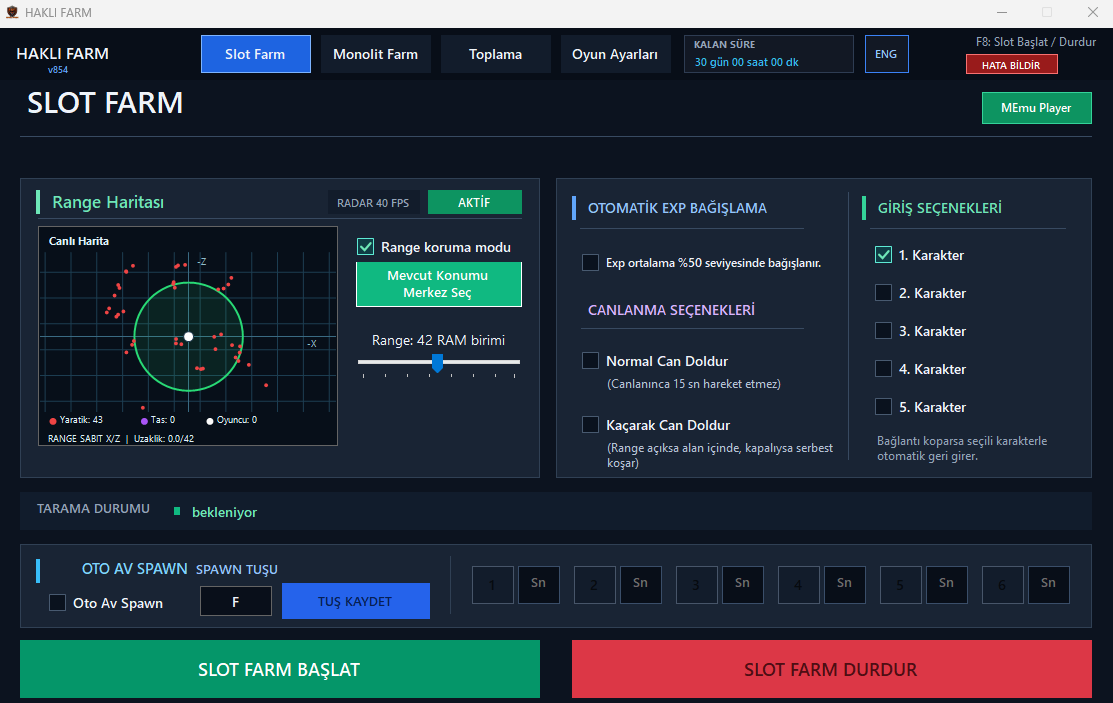
Task: Click the HAKLI FARM app icon in title bar
Action: [x=12, y=12]
